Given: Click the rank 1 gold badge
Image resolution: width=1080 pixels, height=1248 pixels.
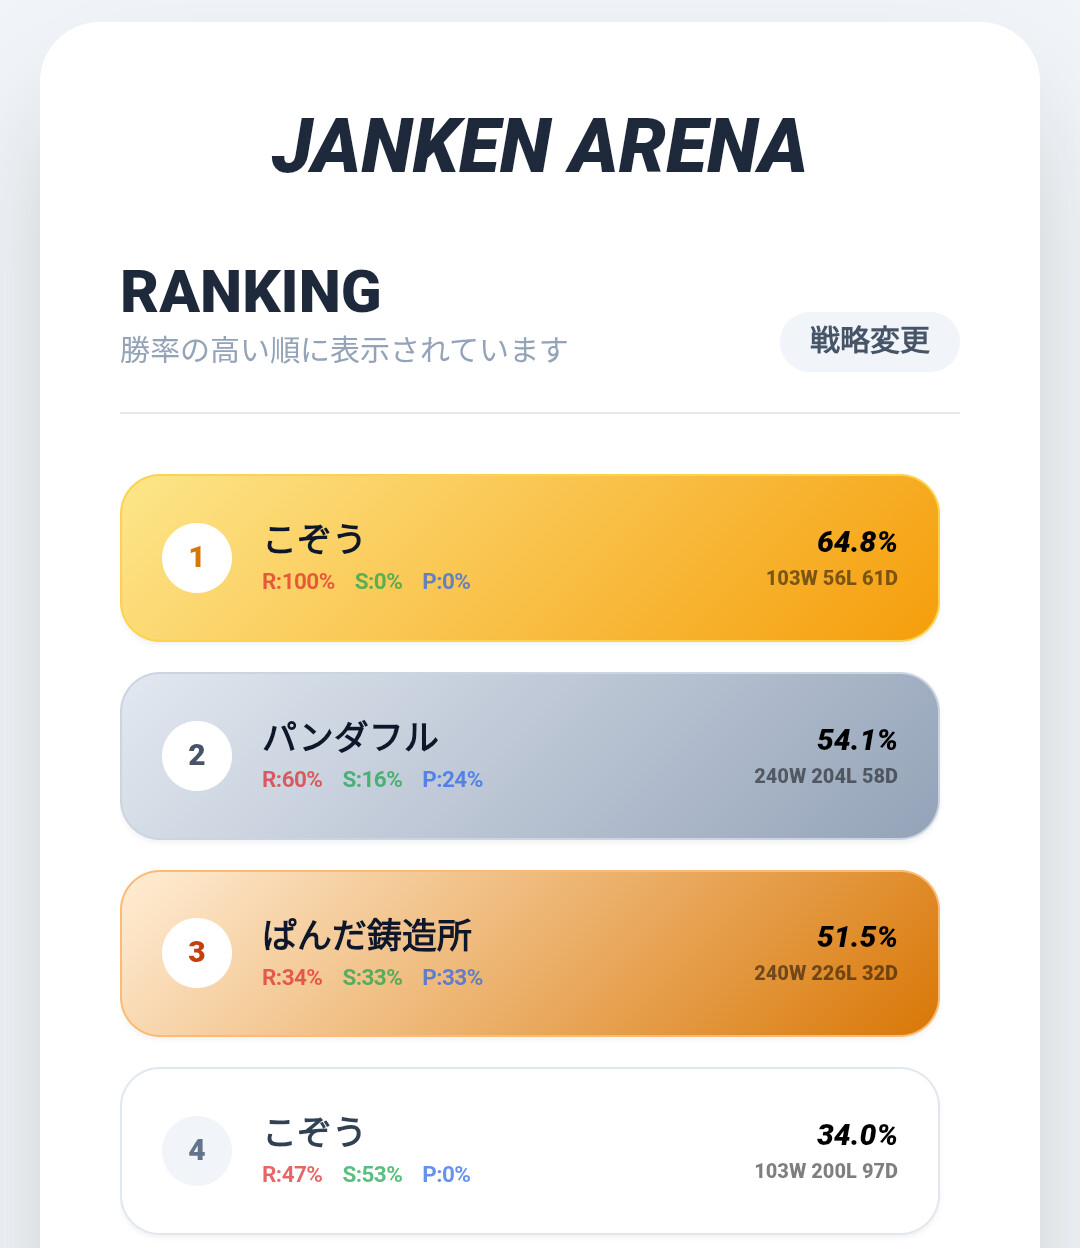Looking at the screenshot, I should point(197,557).
